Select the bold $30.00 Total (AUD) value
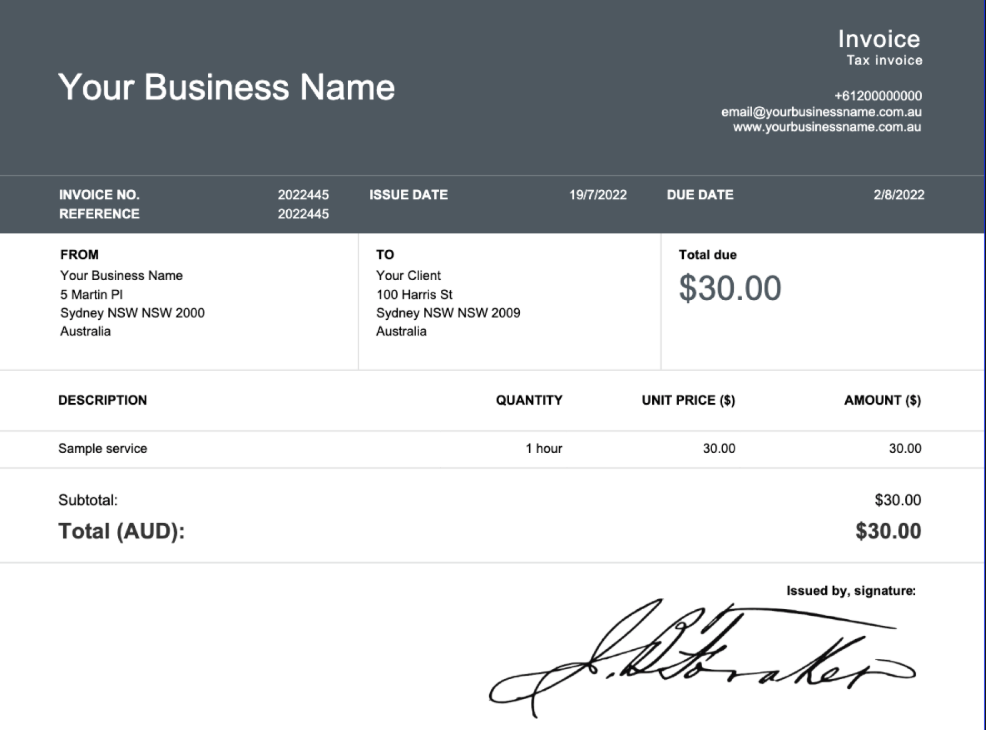The height and width of the screenshot is (730, 986). click(x=888, y=531)
